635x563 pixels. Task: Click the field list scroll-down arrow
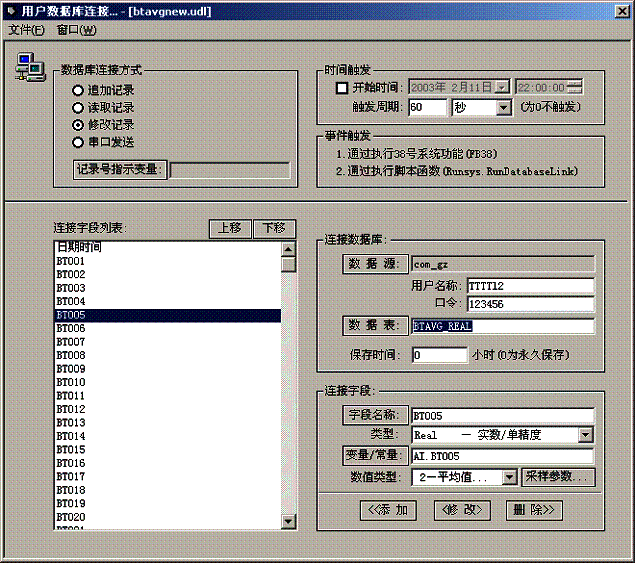[288, 521]
